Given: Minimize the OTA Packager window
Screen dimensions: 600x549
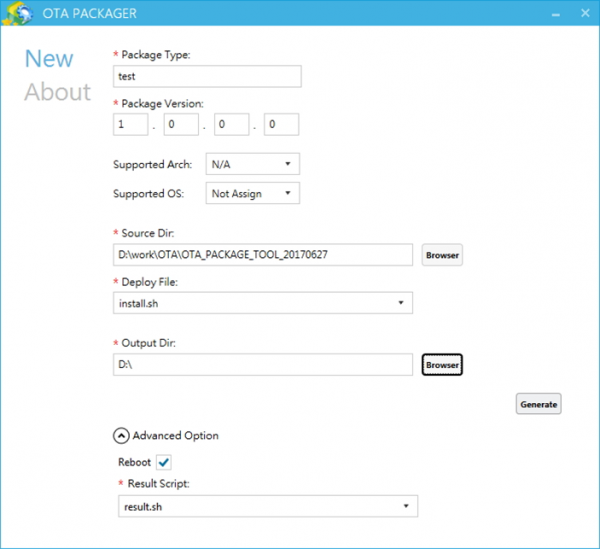Looking at the screenshot, I should (524, 14).
